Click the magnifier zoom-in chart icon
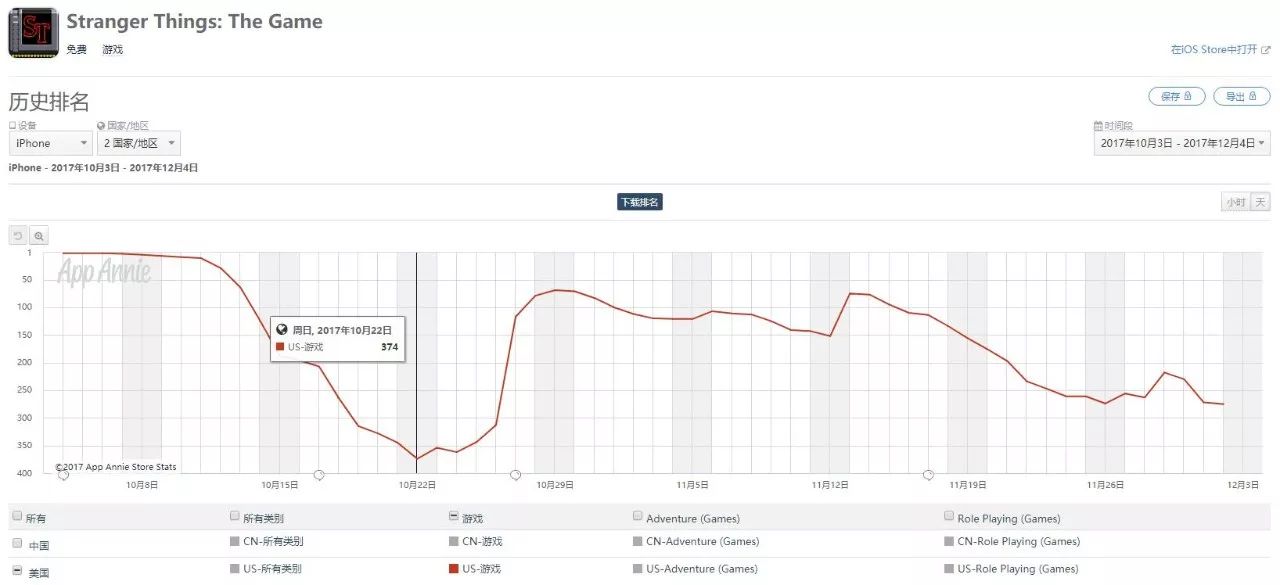Image resolution: width=1280 pixels, height=585 pixels. [x=39, y=236]
